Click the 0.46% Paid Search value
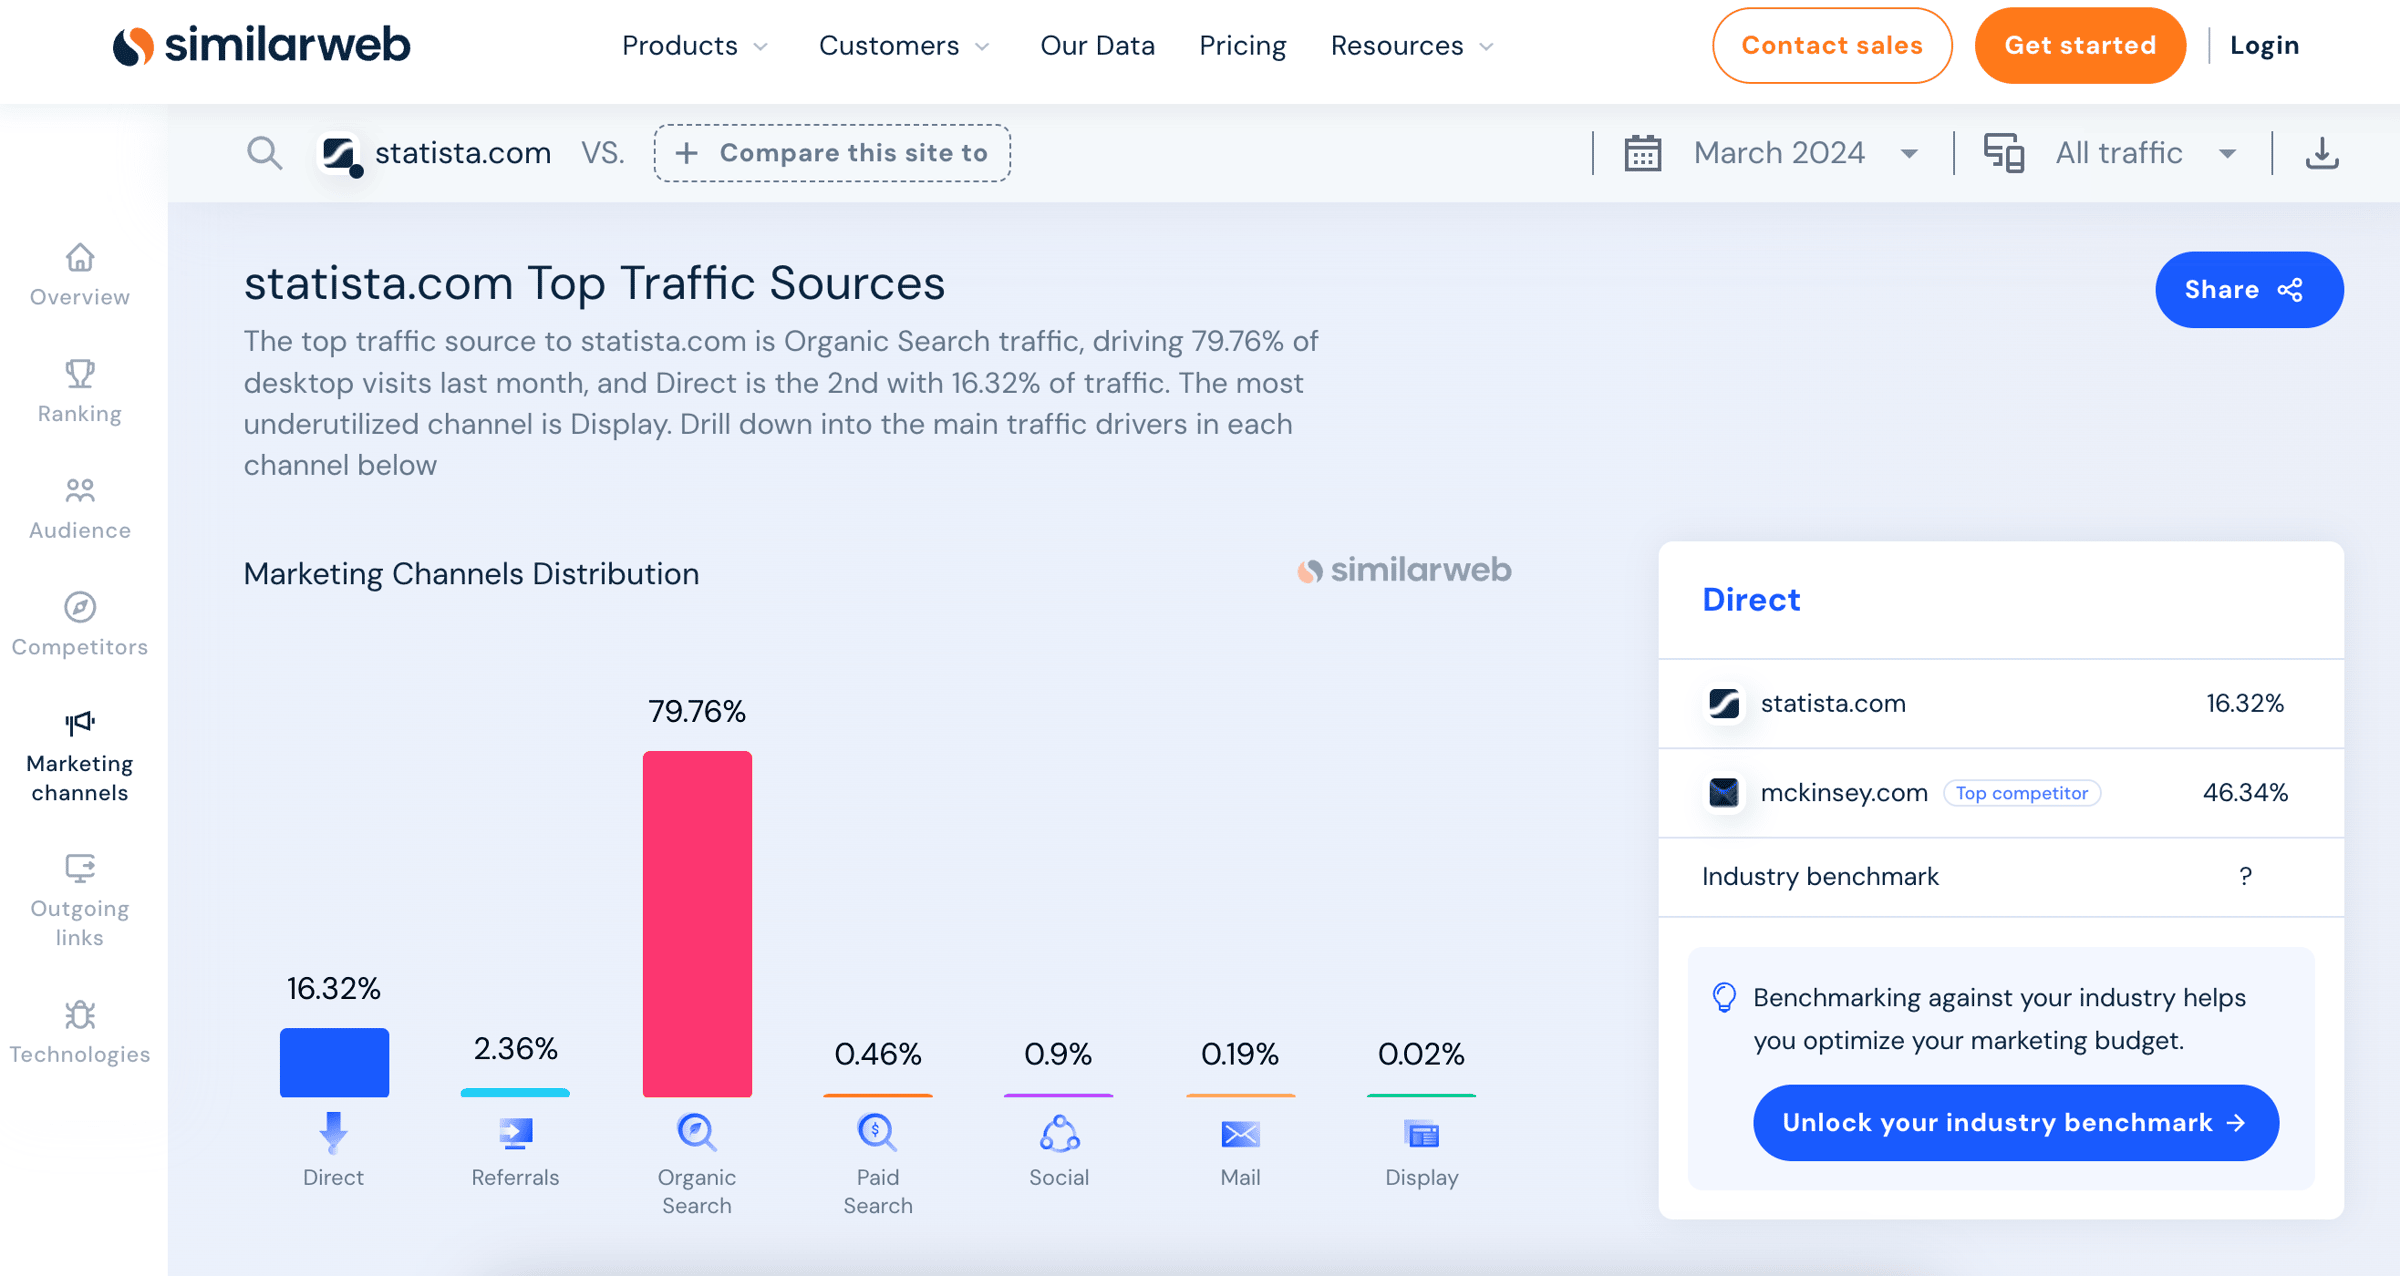Image resolution: width=2400 pixels, height=1276 pixels. (x=878, y=1054)
